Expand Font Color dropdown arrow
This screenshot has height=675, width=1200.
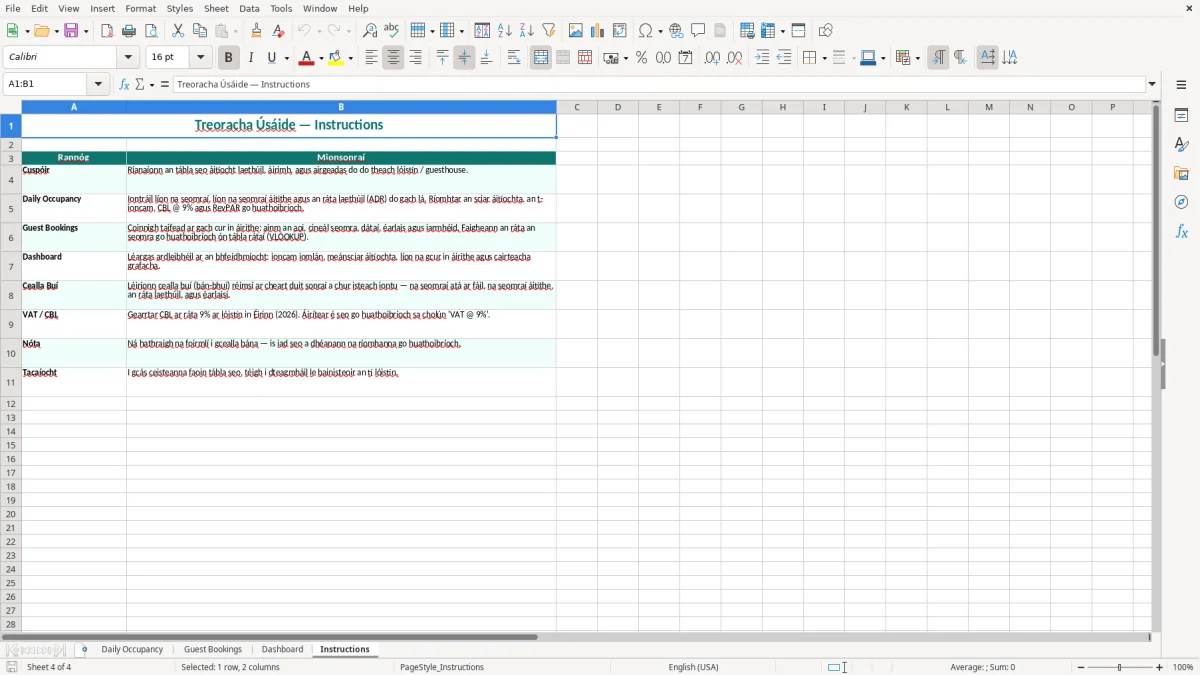pos(321,58)
